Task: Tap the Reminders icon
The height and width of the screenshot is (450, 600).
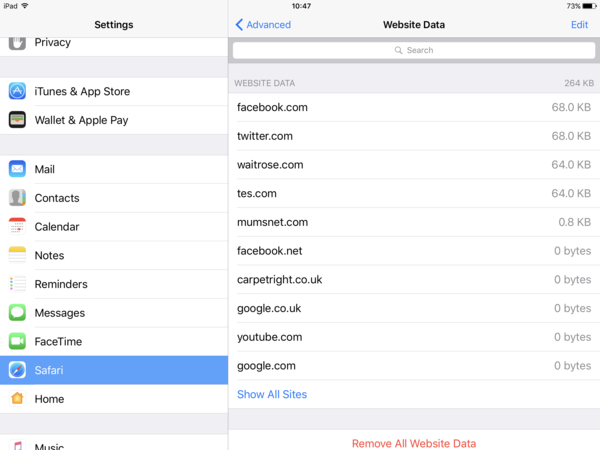Action: 17,284
